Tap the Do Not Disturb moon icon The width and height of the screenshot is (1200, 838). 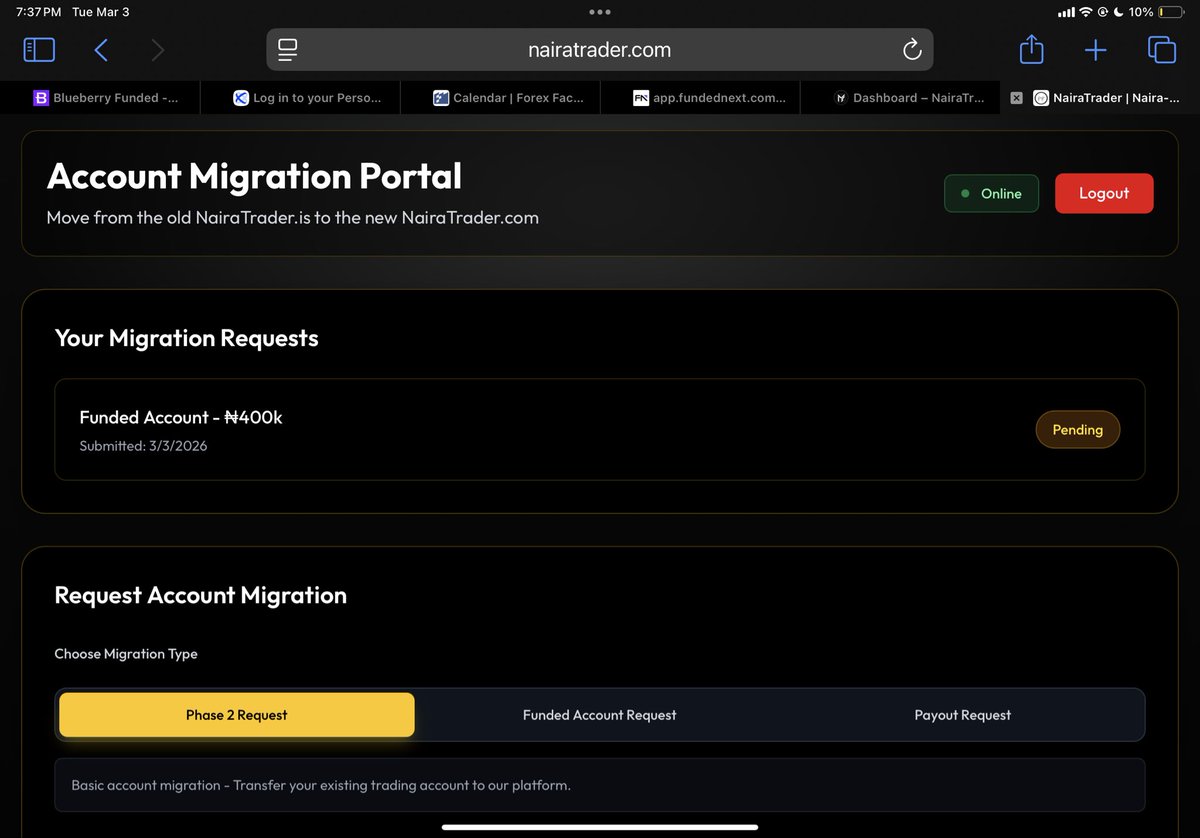coord(1118,12)
